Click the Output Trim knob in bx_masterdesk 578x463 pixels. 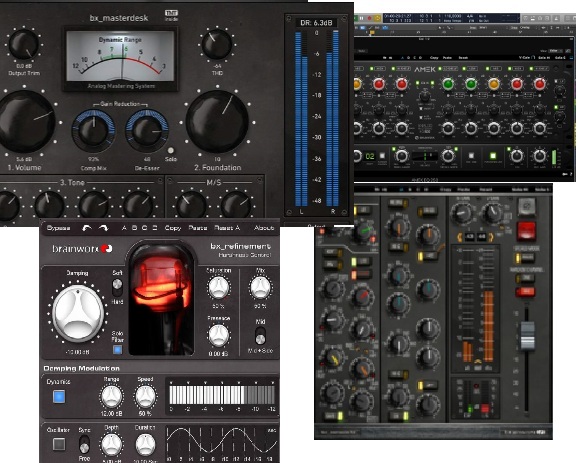[24, 45]
